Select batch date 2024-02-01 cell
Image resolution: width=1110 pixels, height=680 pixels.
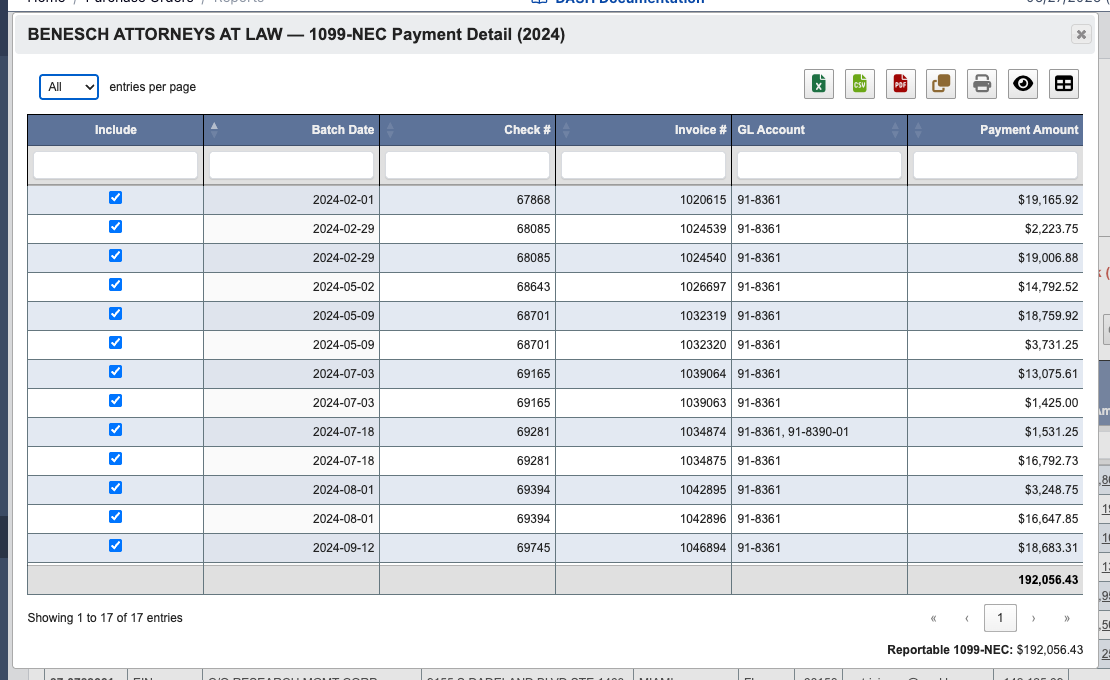(292, 200)
